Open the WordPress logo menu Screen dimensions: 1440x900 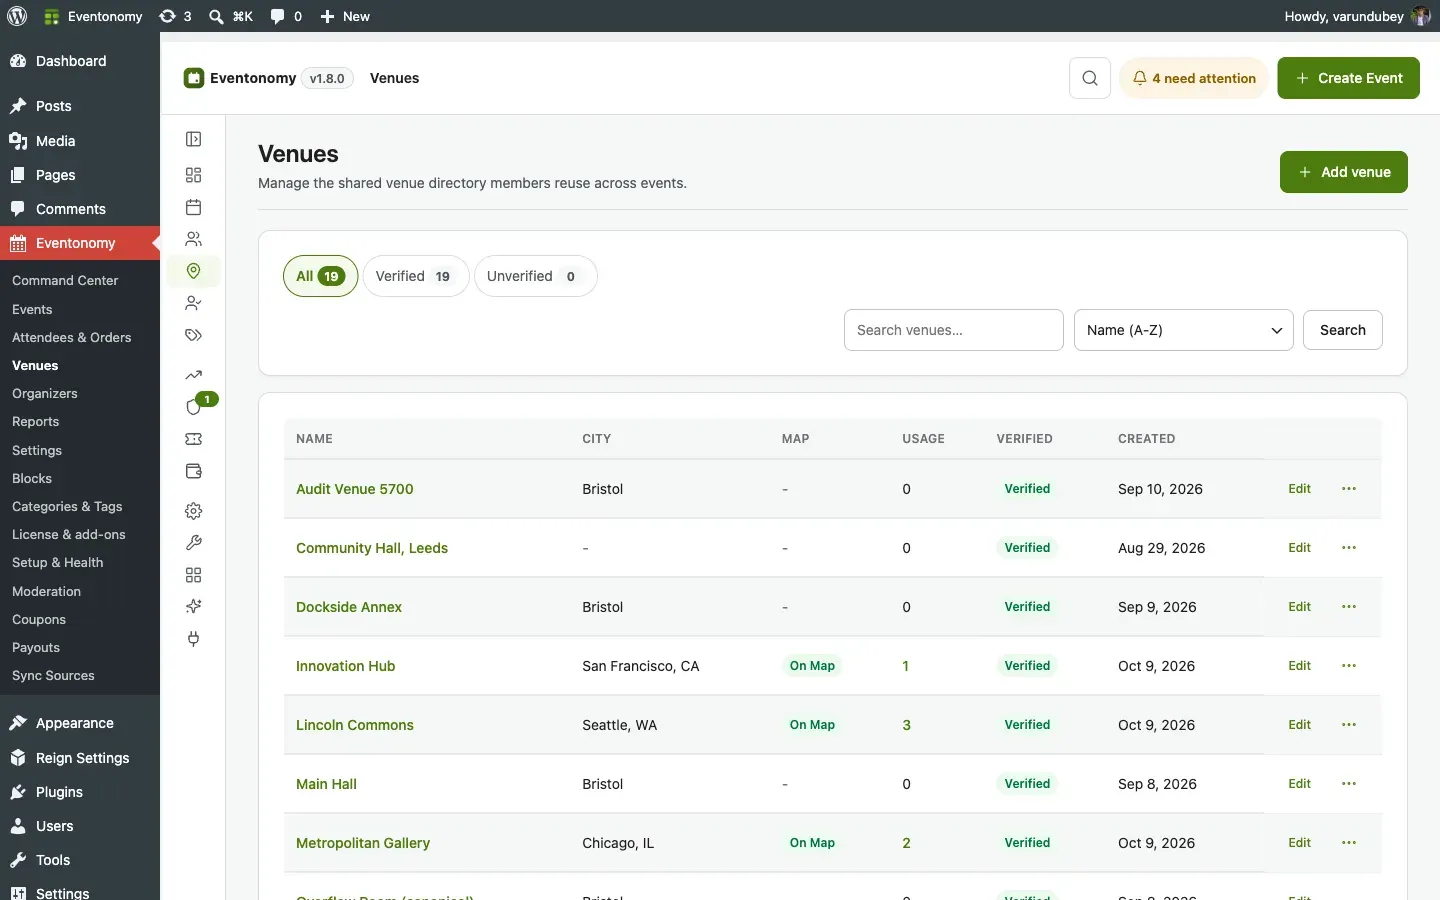coord(17,16)
